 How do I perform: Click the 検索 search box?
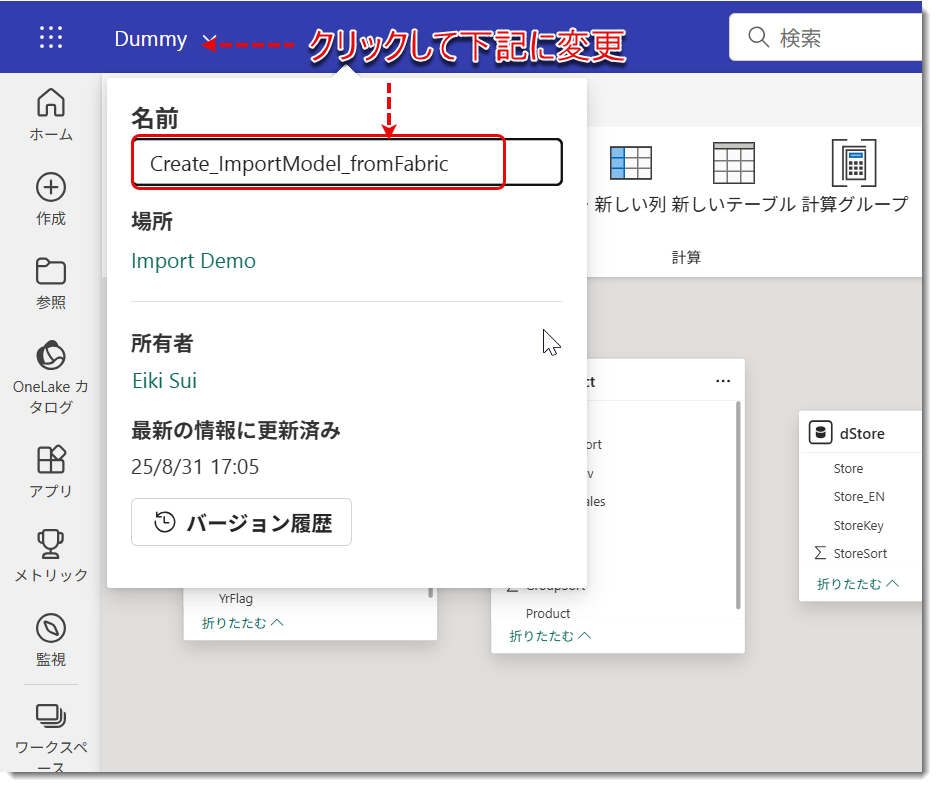828,38
